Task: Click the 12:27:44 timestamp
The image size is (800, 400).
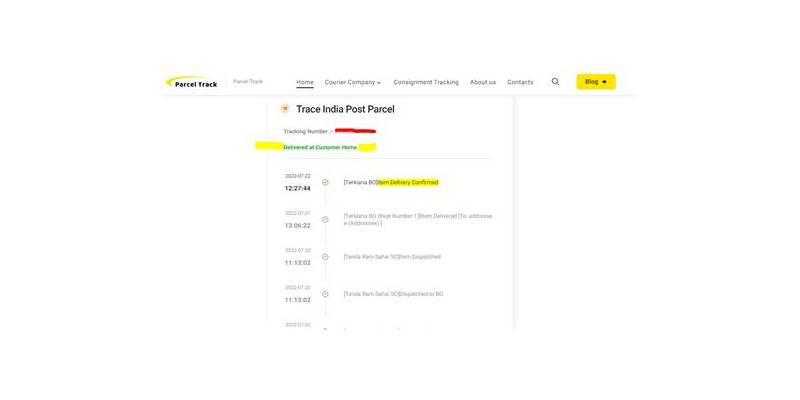Action: point(297,188)
